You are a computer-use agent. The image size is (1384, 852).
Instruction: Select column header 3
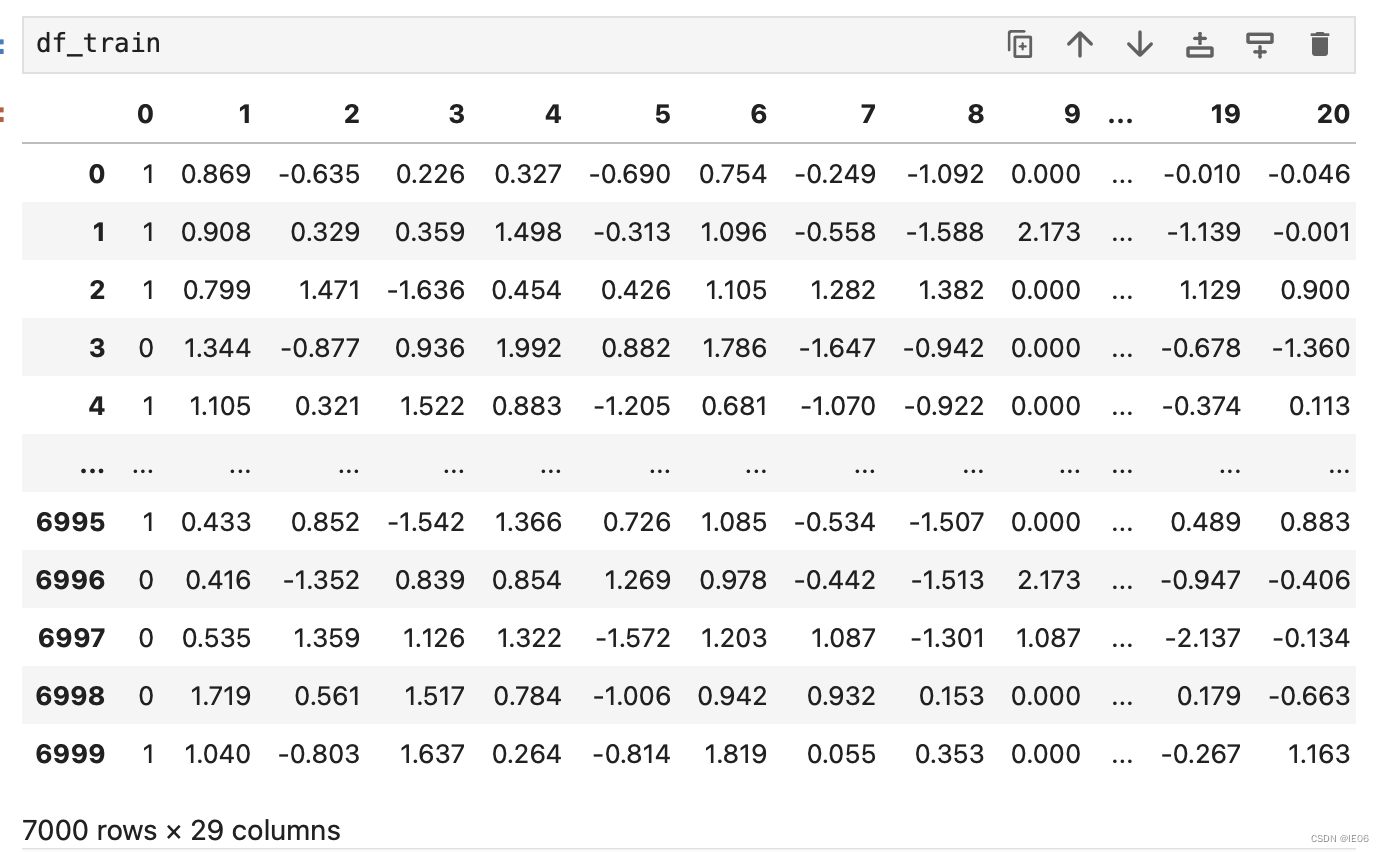click(456, 115)
